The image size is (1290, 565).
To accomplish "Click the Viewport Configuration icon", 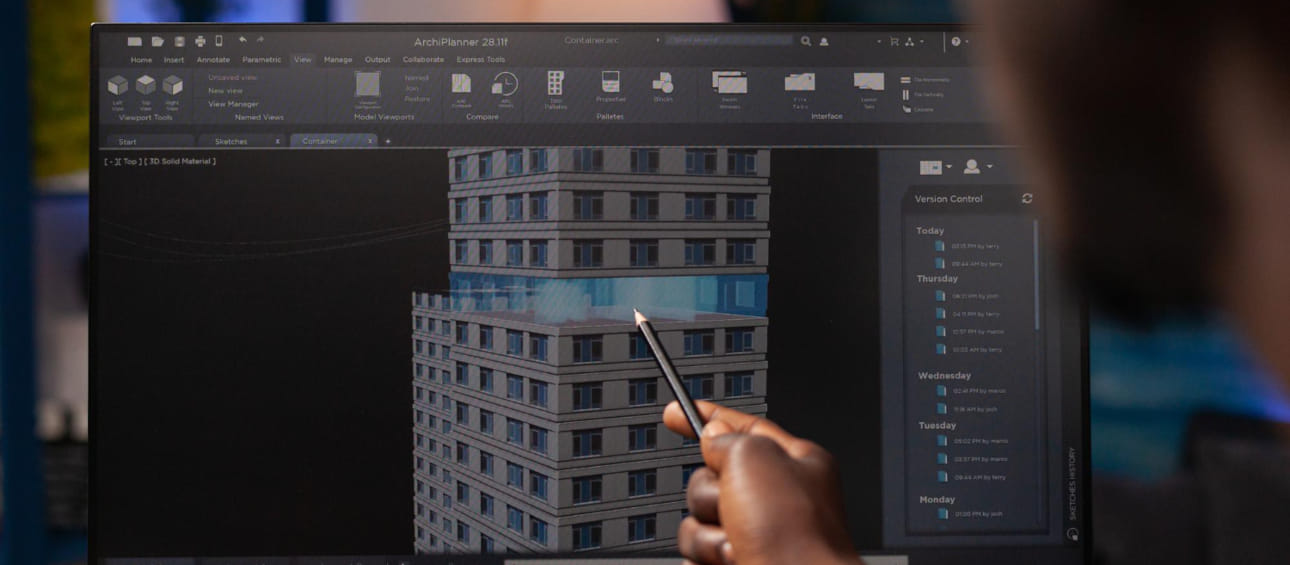I will (368, 85).
